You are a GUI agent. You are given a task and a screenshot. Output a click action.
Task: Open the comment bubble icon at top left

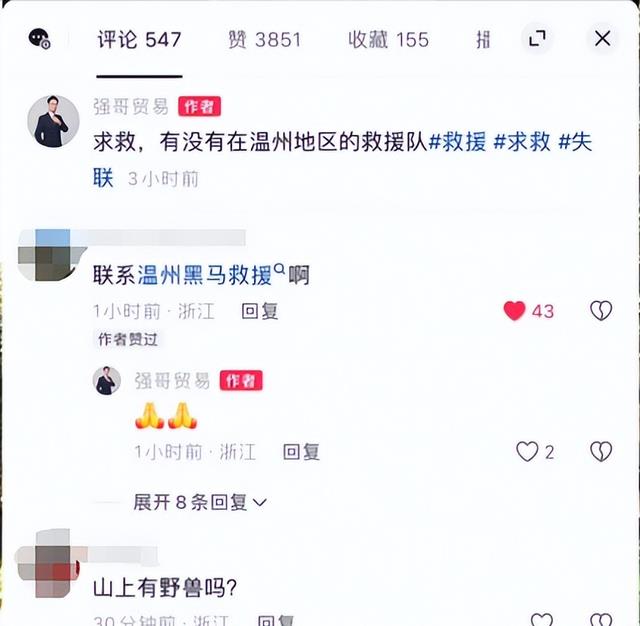click(x=39, y=39)
